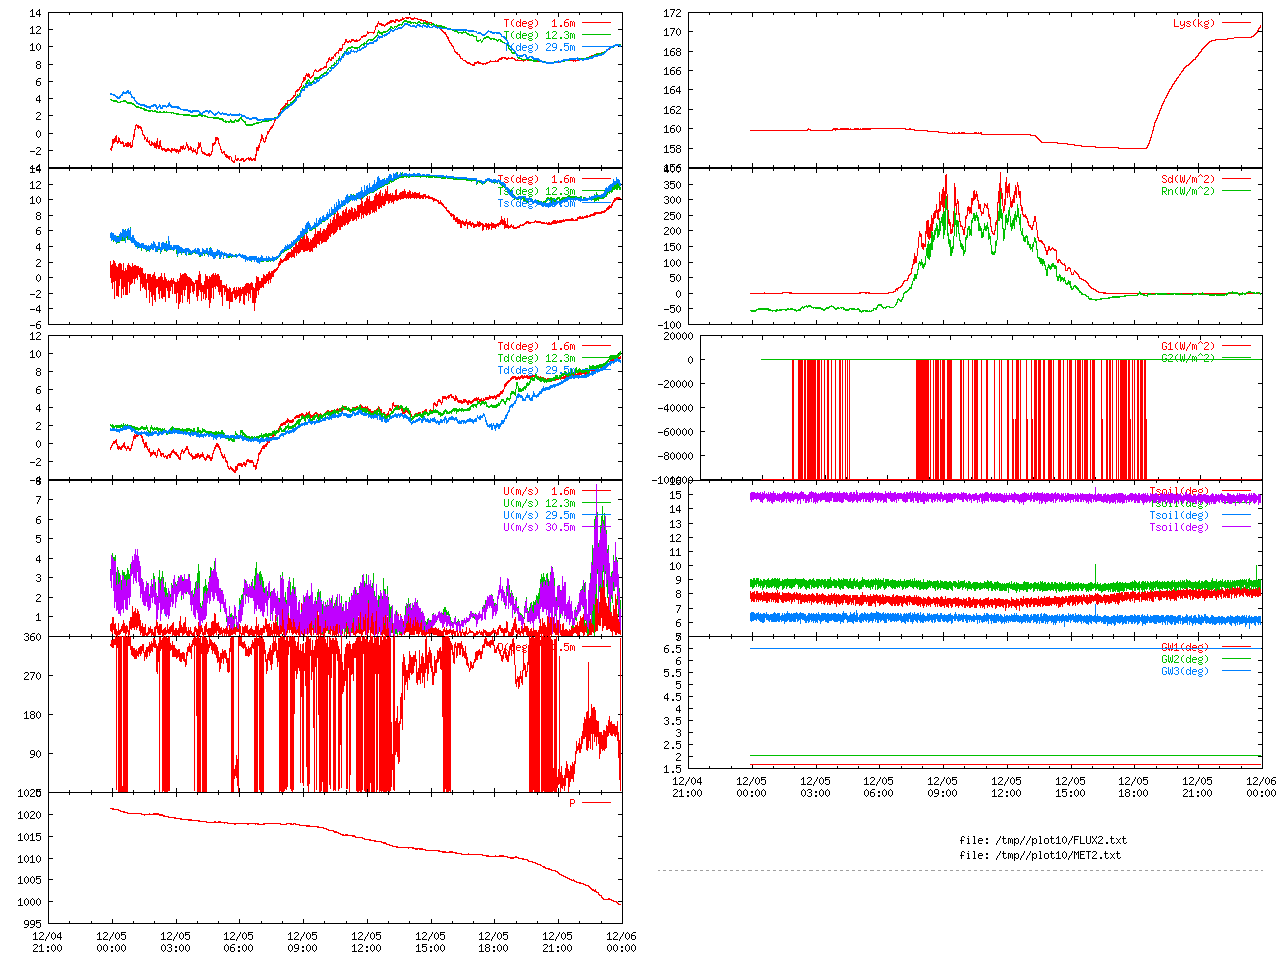Click the '1005' pressure axis tick label
This screenshot has height=960, width=1280.
(29, 880)
